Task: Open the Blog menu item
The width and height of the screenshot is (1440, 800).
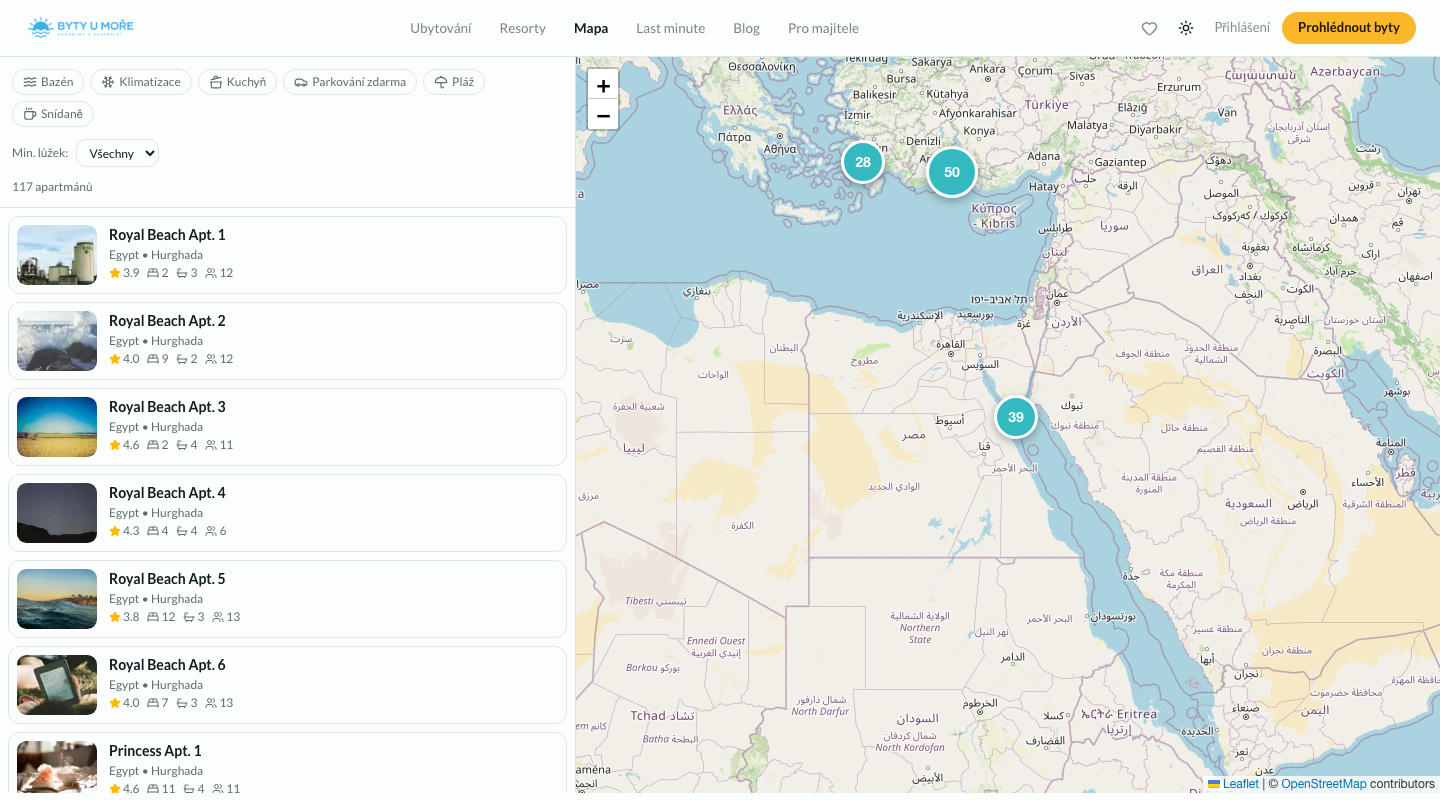Action: [x=746, y=28]
